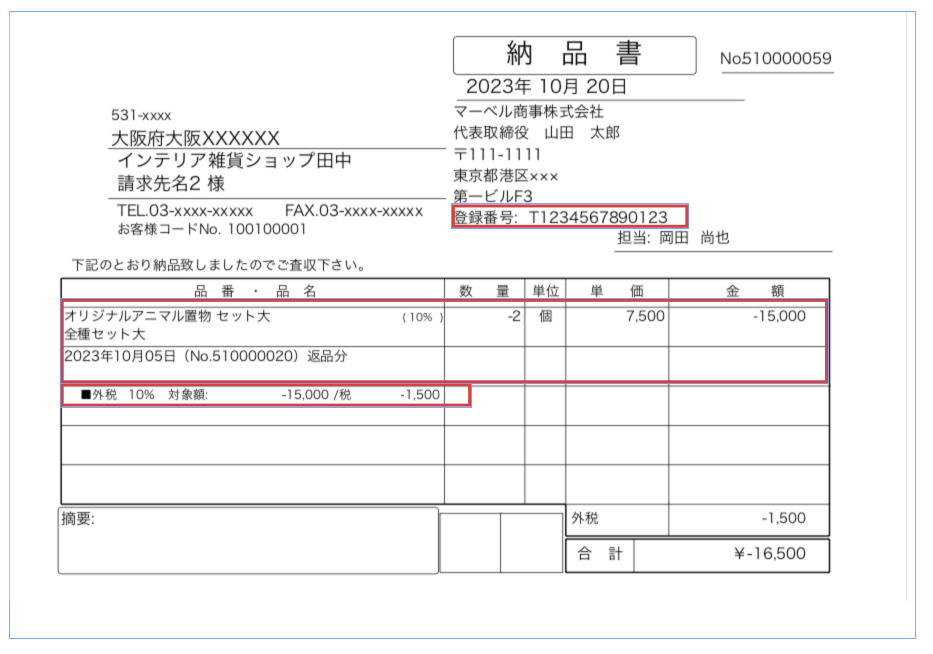Select the TEL.03-xxxx-xxxxx phone number
Image resolution: width=933 pixels, height=654 pixels.
(185, 211)
